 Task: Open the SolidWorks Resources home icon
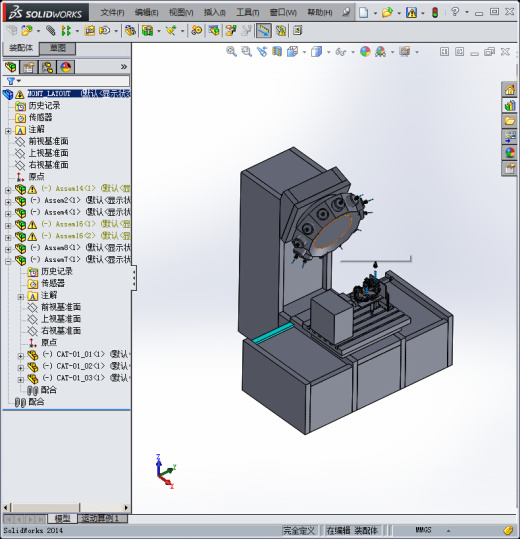click(510, 90)
